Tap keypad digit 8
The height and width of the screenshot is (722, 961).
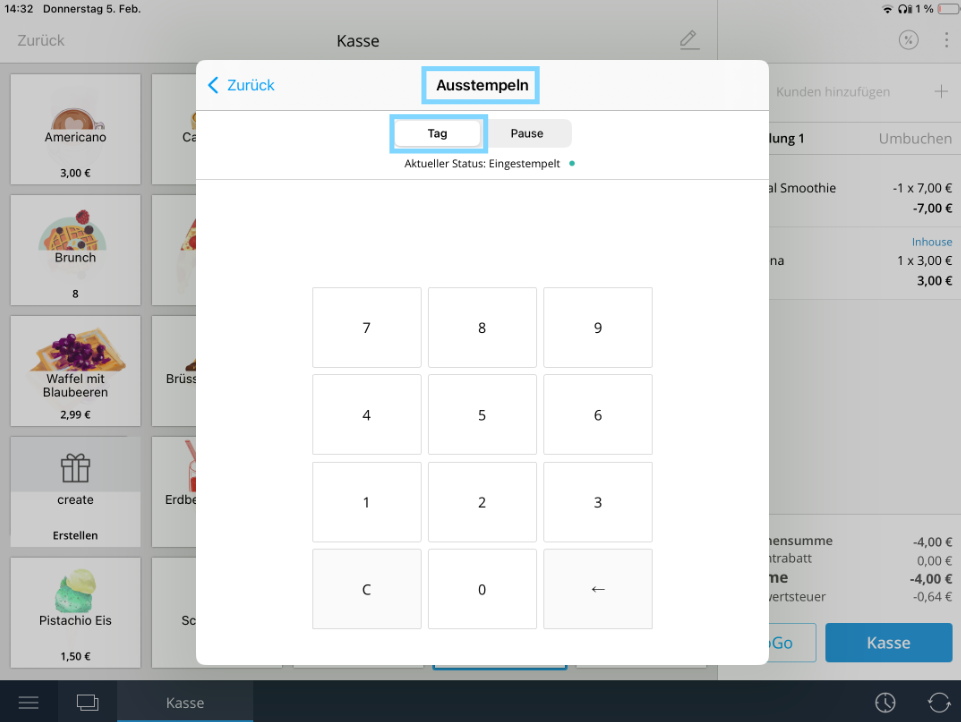coord(482,328)
